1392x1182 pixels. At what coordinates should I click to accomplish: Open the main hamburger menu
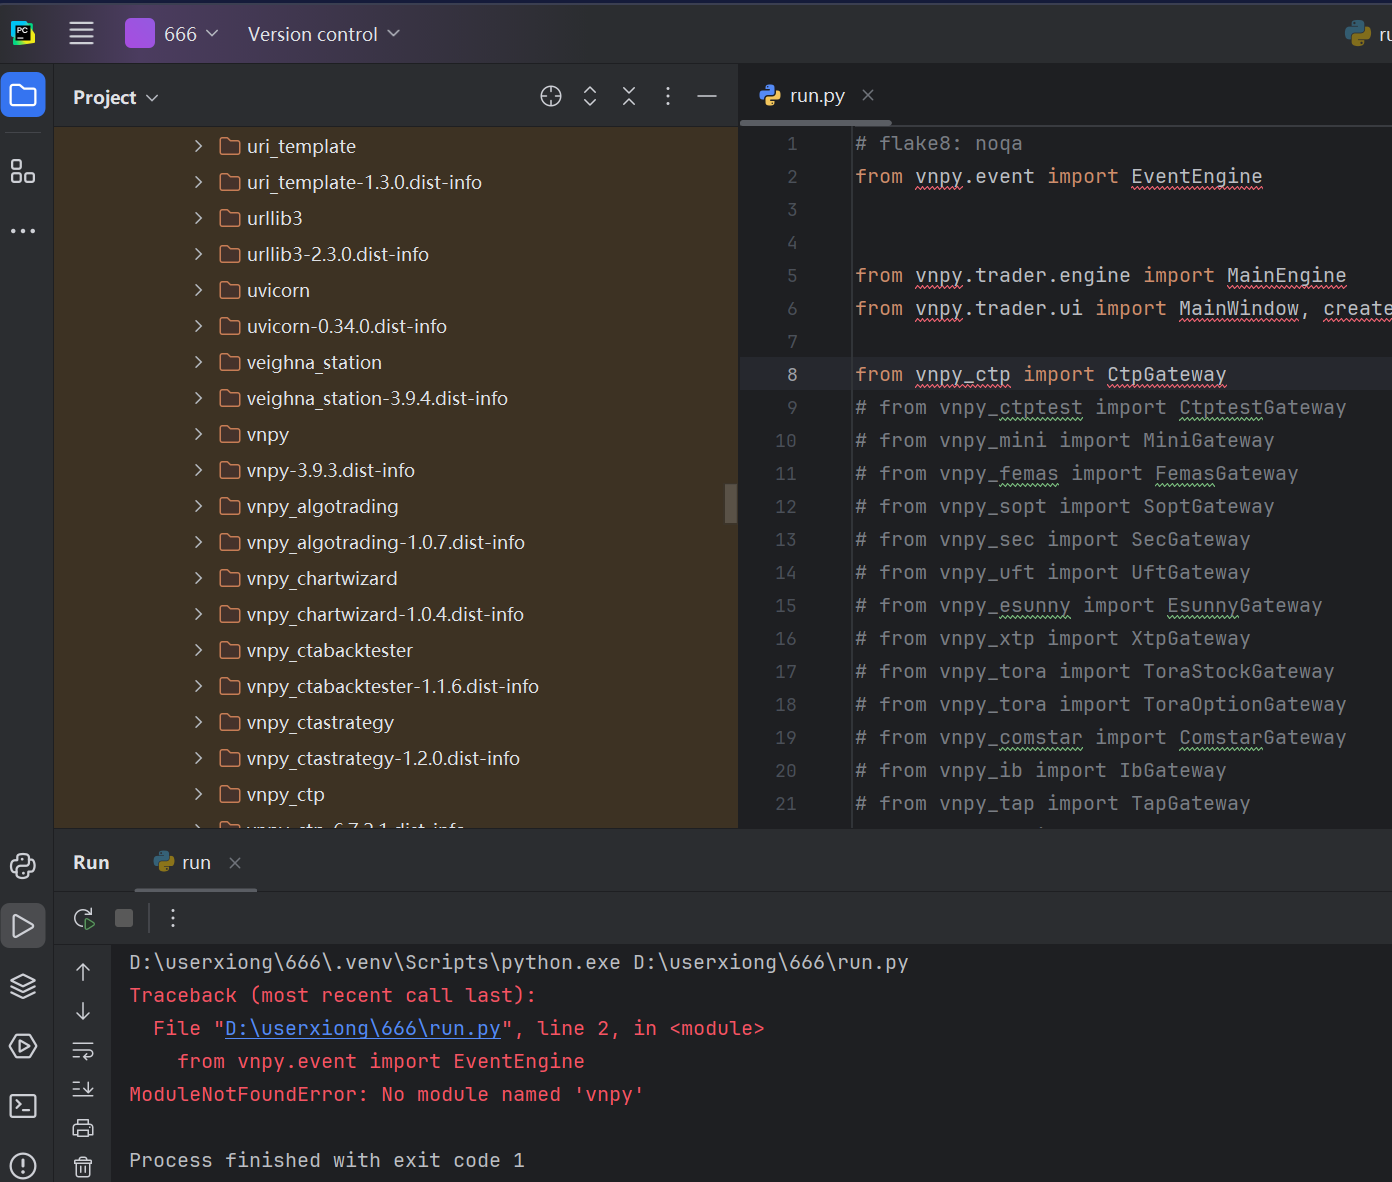tap(81, 33)
